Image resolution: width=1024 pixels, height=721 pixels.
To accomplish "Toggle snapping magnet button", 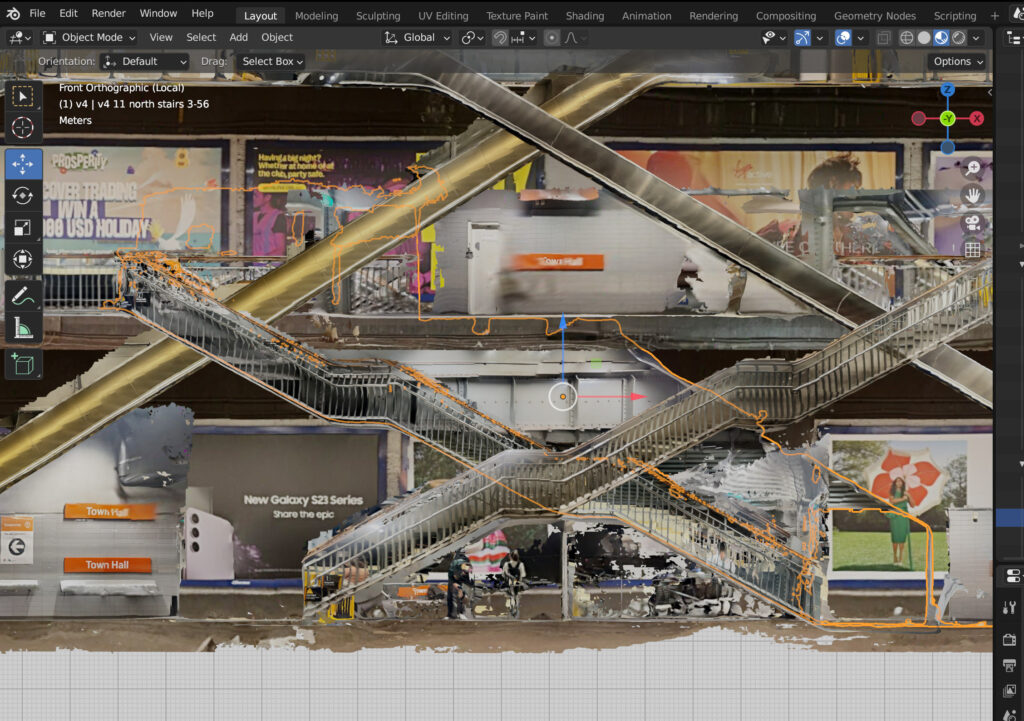I will [500, 38].
